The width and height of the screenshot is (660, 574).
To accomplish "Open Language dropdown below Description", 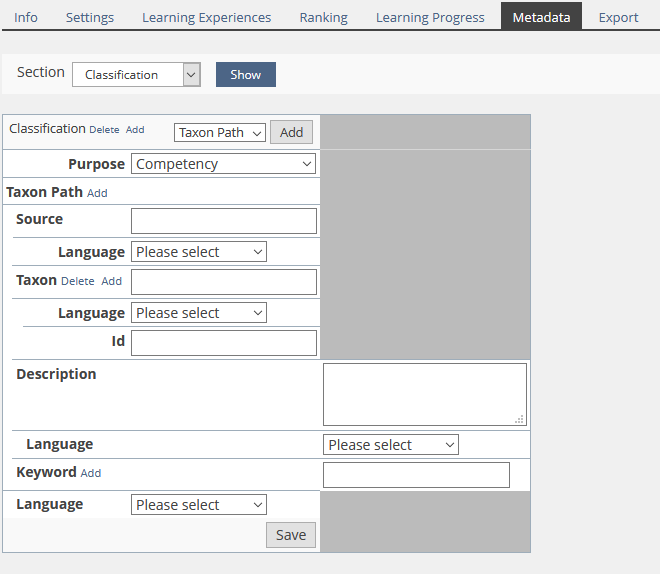I will pyautogui.click(x=390, y=445).
